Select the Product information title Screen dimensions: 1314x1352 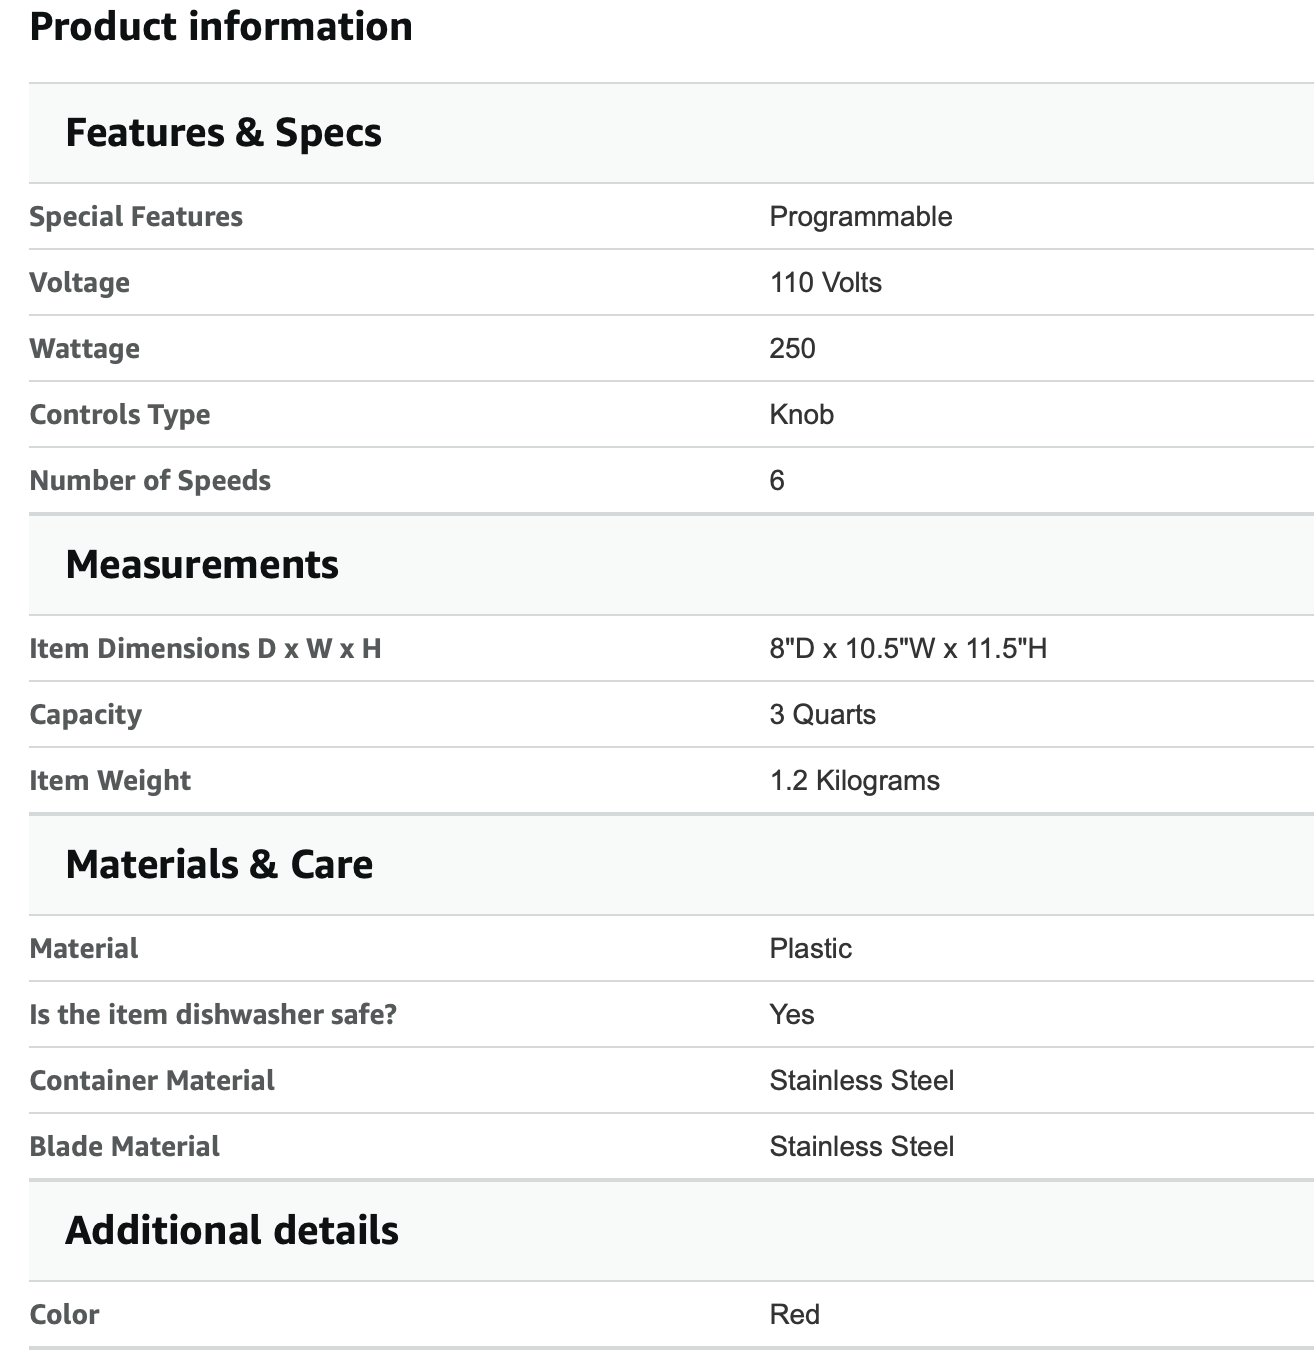221,26
